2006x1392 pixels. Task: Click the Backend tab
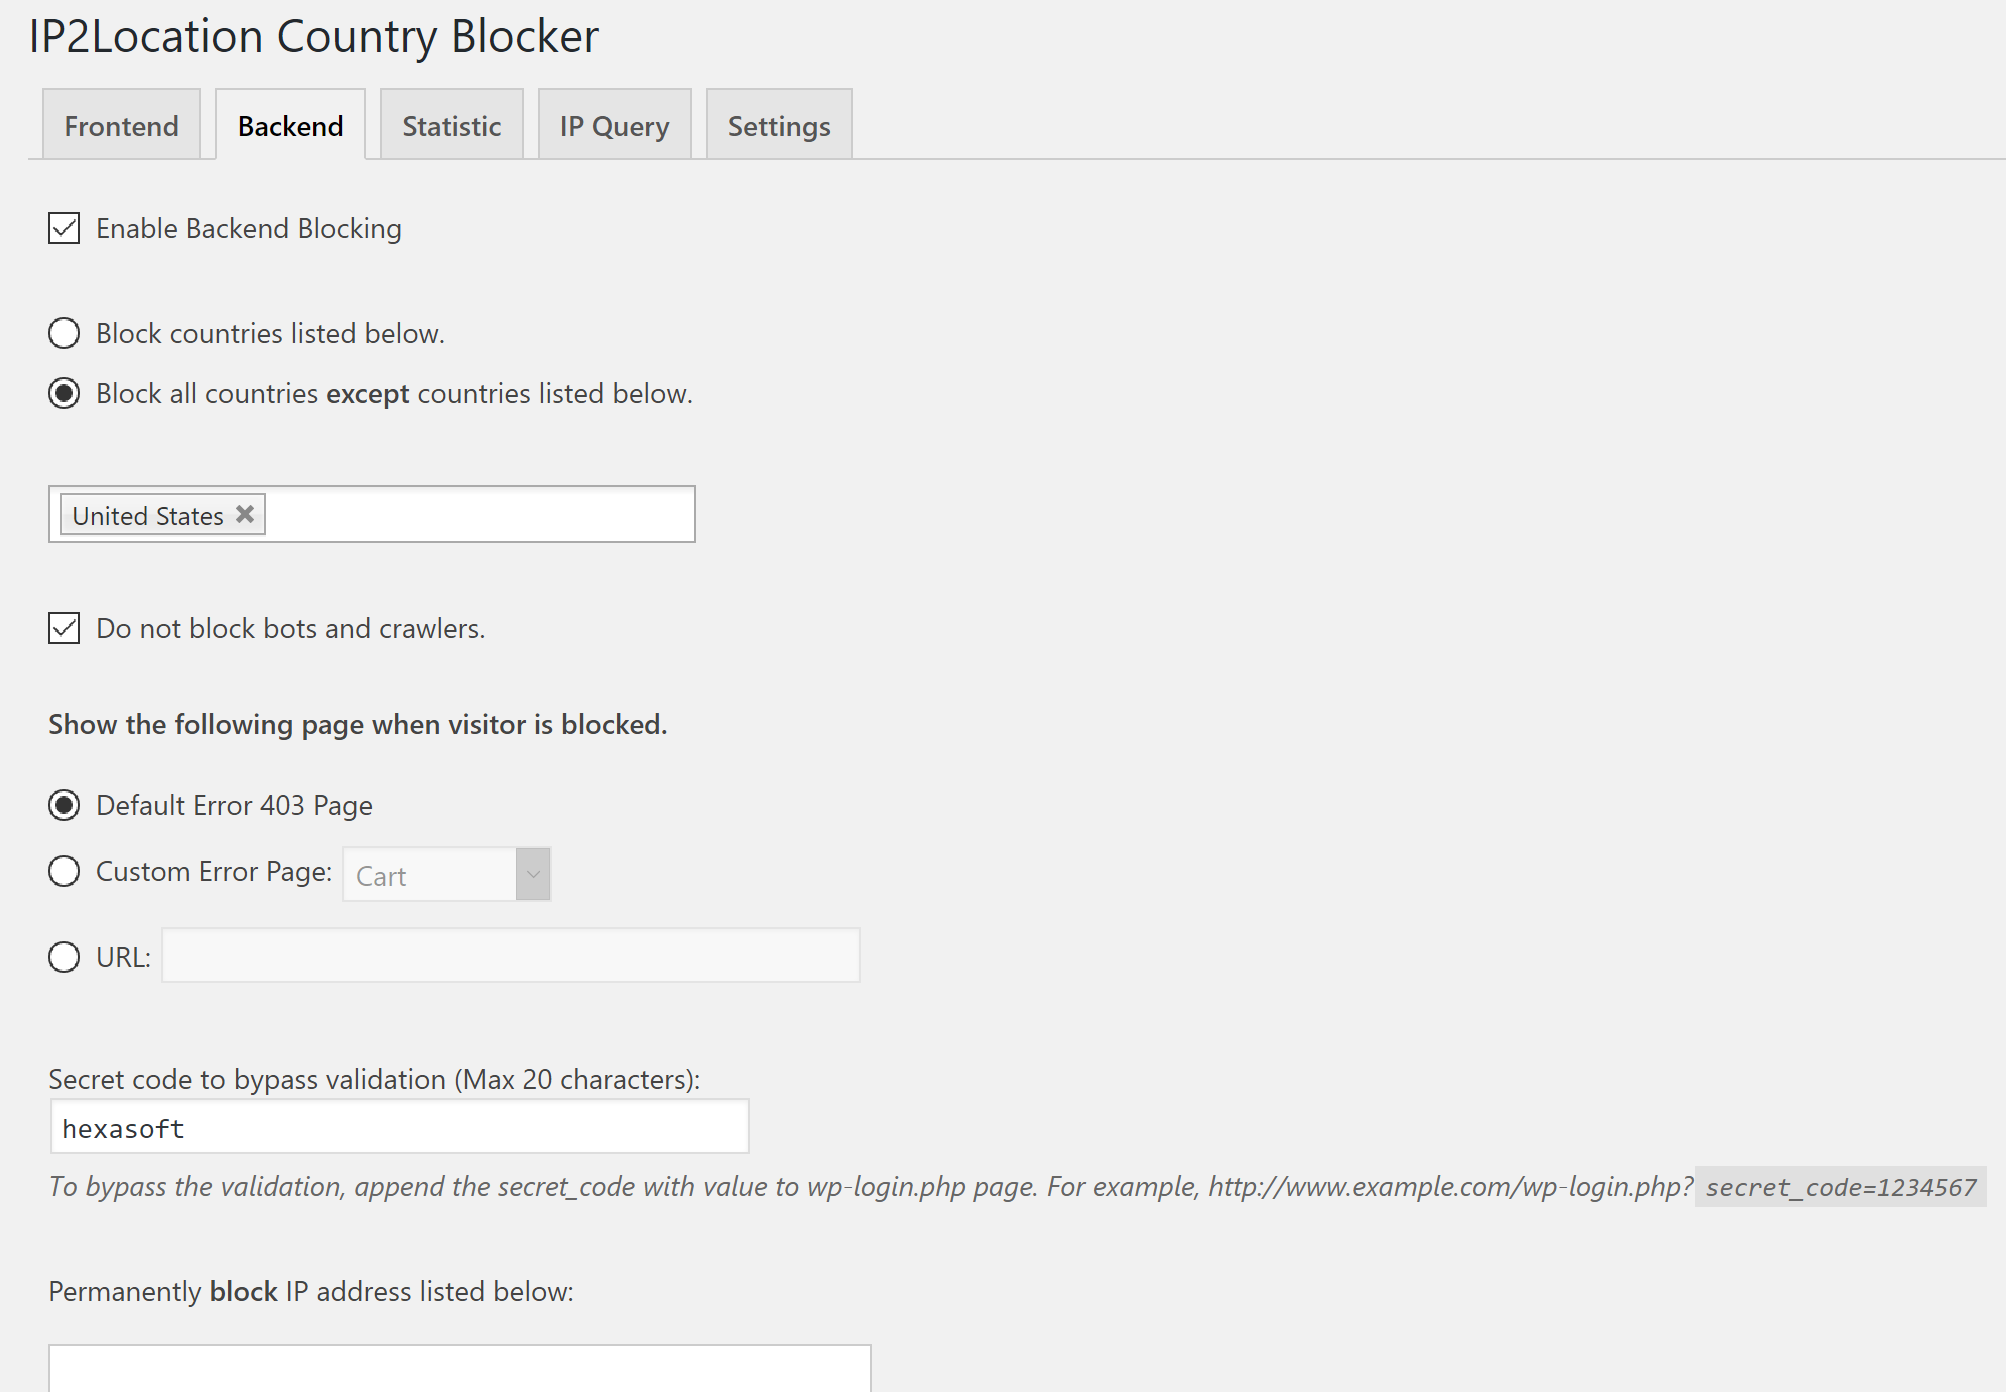pos(290,126)
